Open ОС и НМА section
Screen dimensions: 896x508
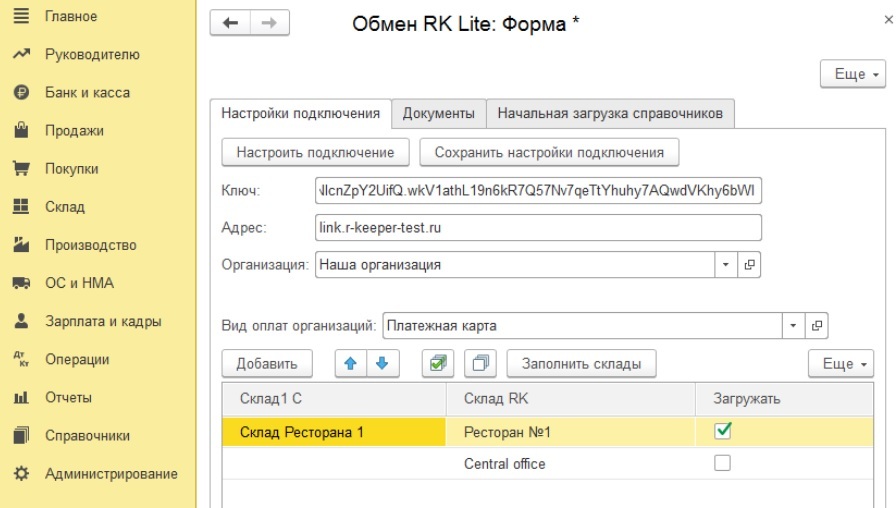79,283
